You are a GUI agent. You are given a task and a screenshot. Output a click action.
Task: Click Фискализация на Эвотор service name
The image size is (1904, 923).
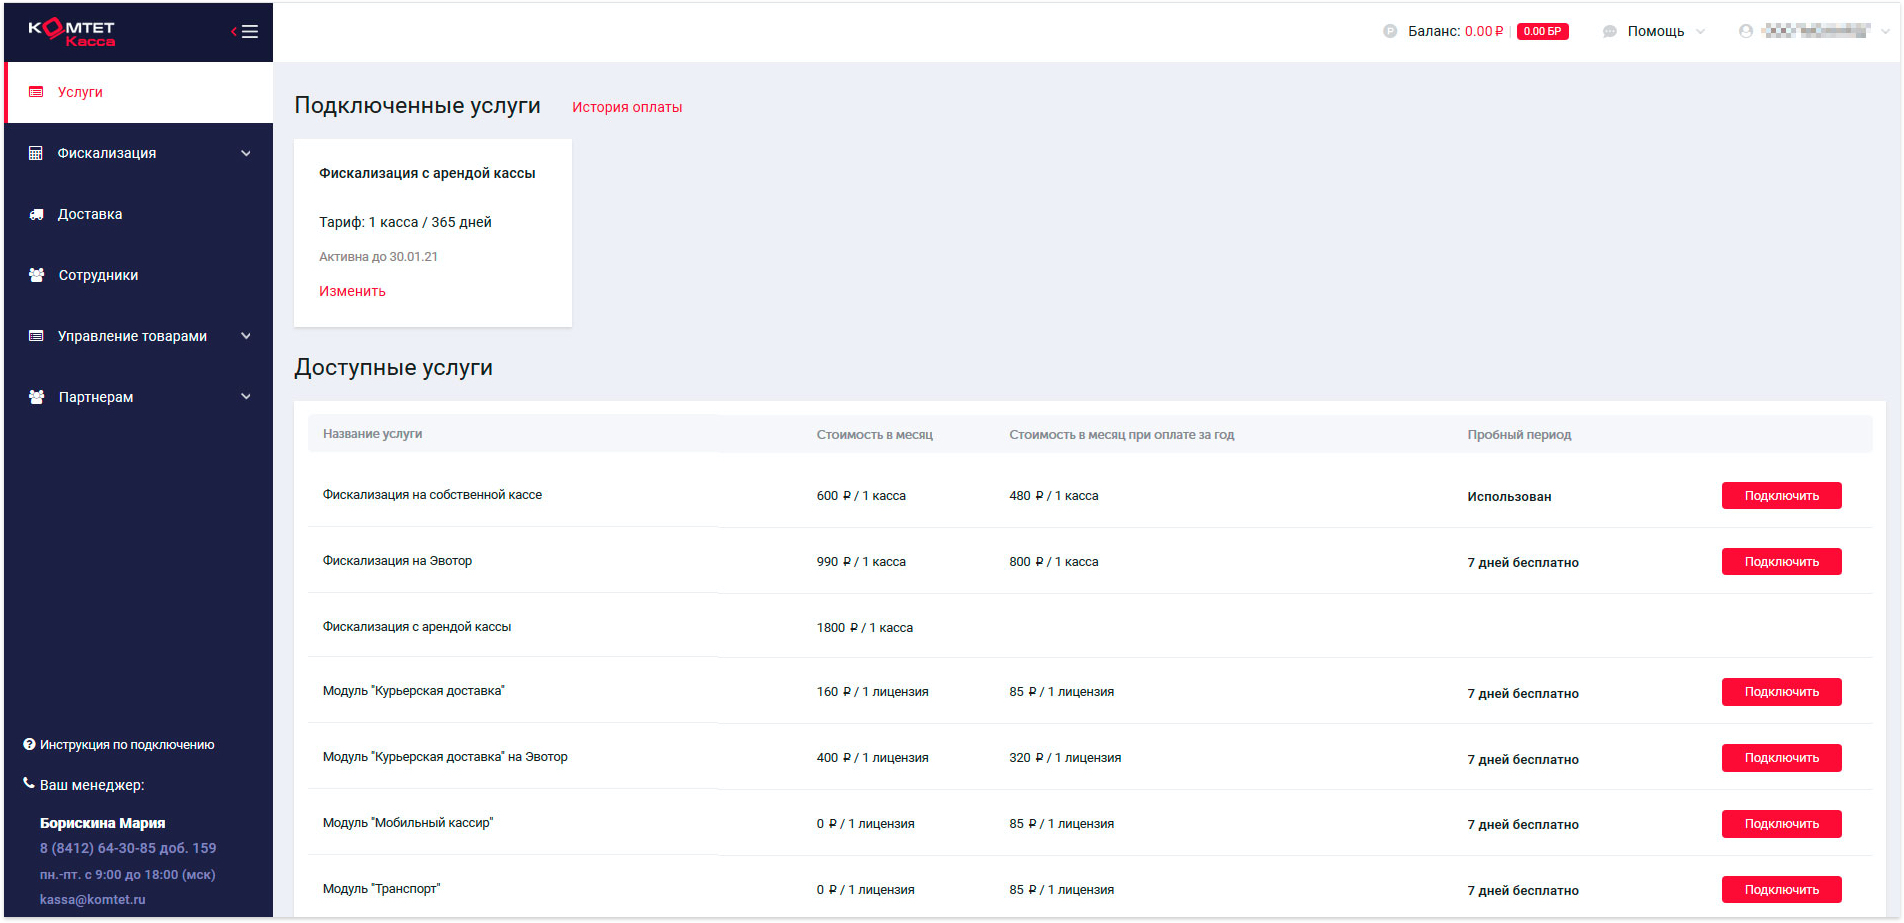[x=397, y=561]
